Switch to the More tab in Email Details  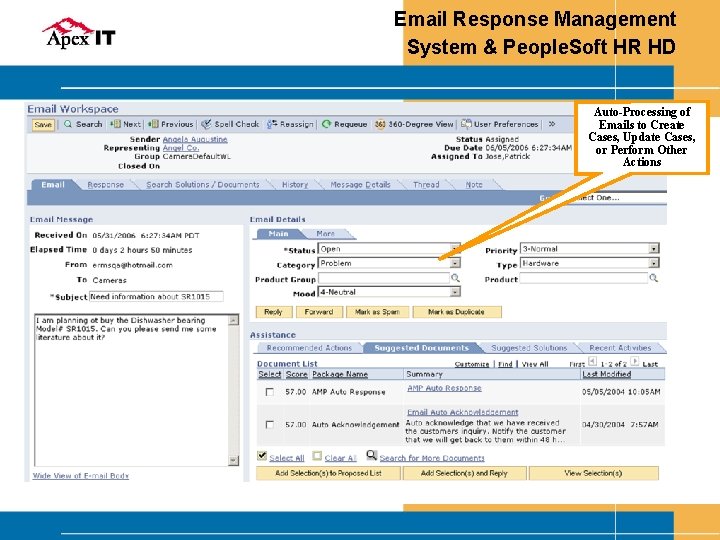coord(326,234)
